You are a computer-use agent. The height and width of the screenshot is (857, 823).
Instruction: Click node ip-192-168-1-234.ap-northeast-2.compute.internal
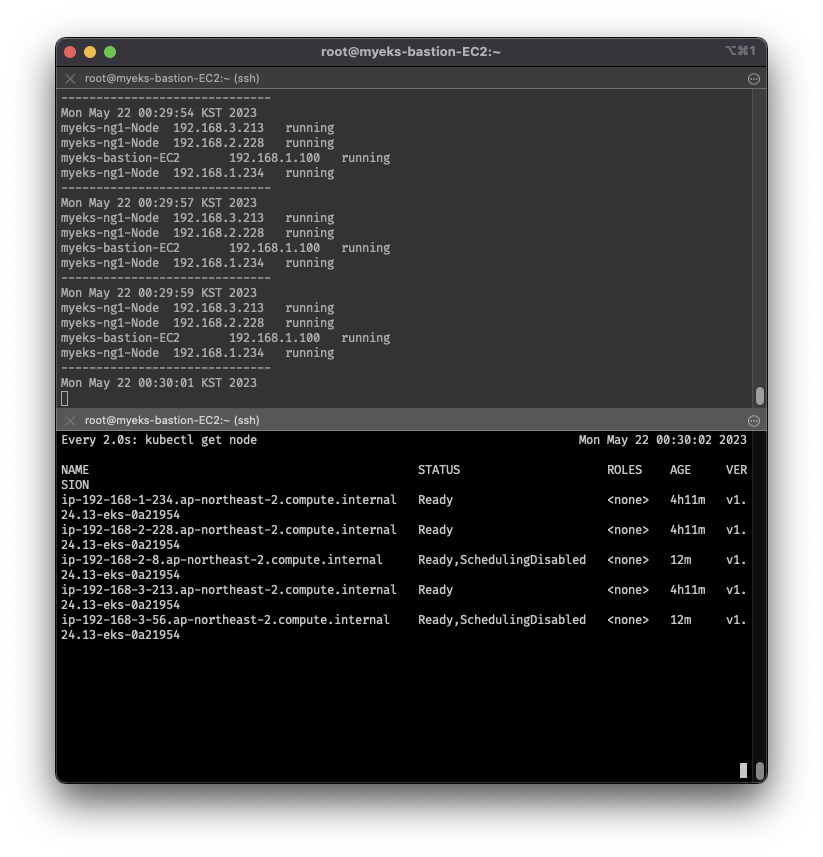[x=228, y=500]
